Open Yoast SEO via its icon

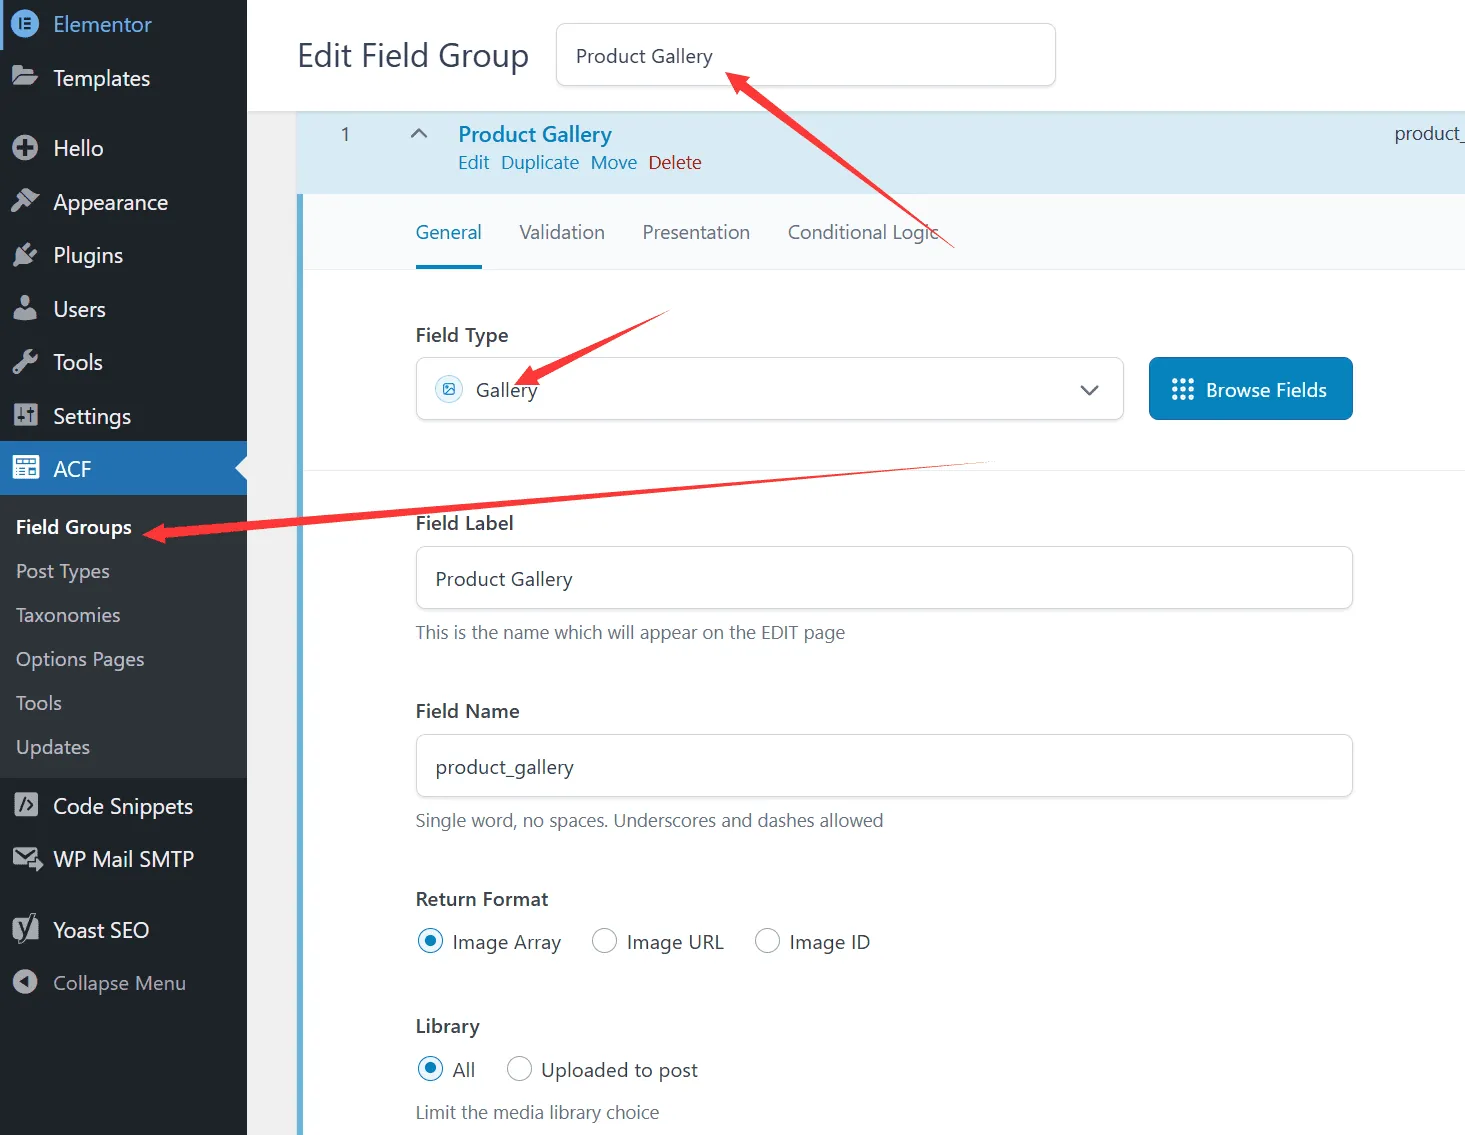[25, 929]
